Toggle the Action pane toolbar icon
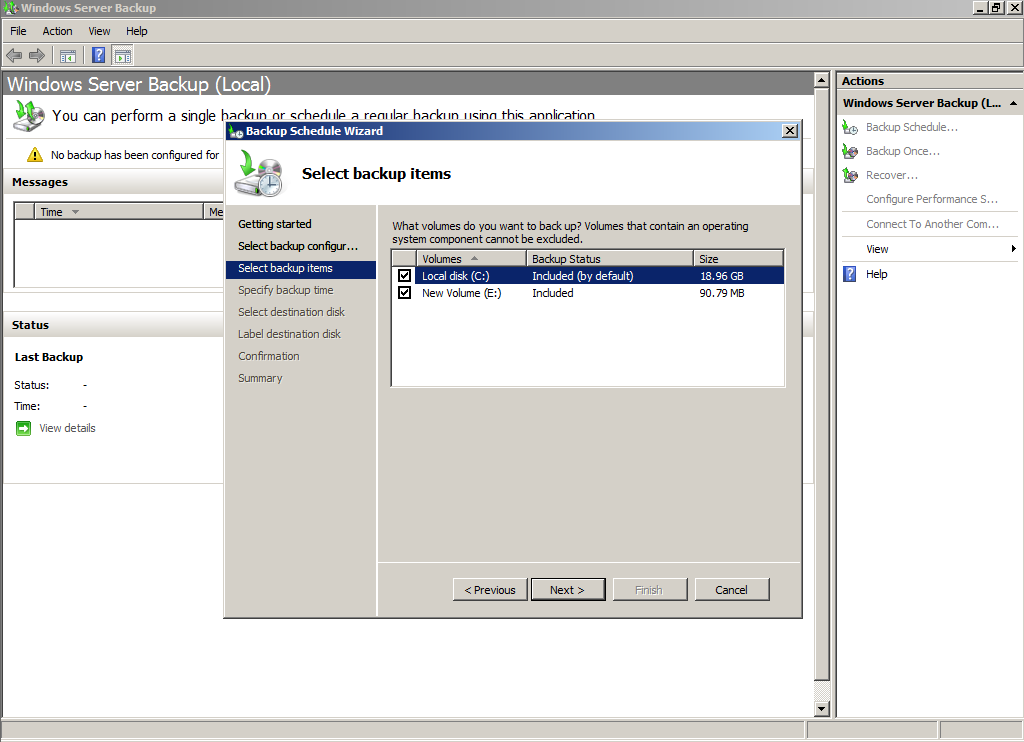This screenshot has width=1024, height=742. click(122, 56)
